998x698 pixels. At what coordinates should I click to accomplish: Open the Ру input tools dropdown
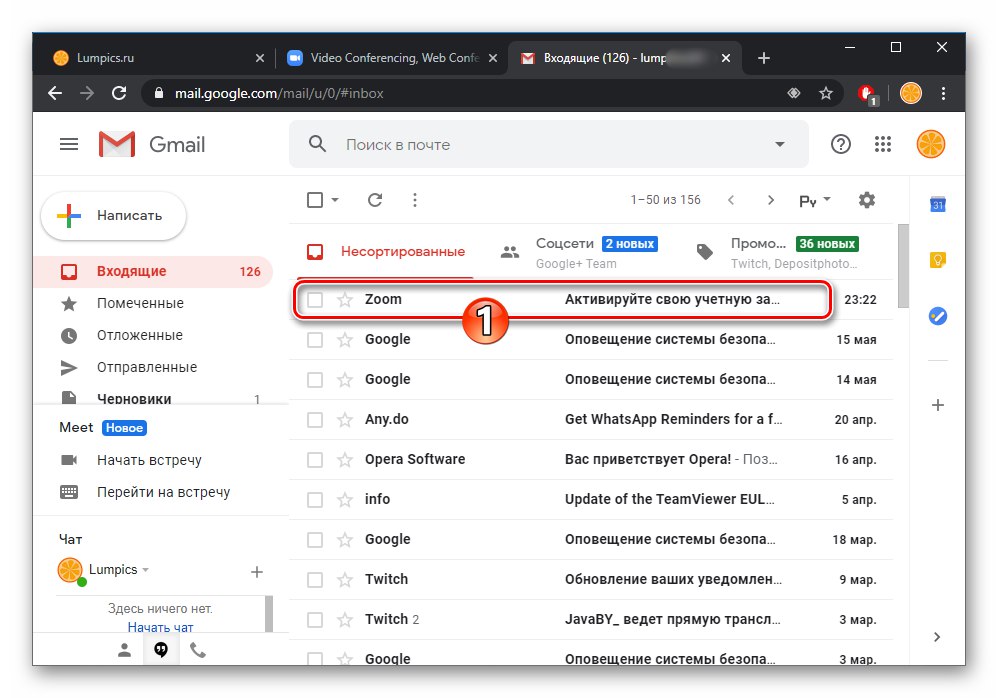(815, 200)
